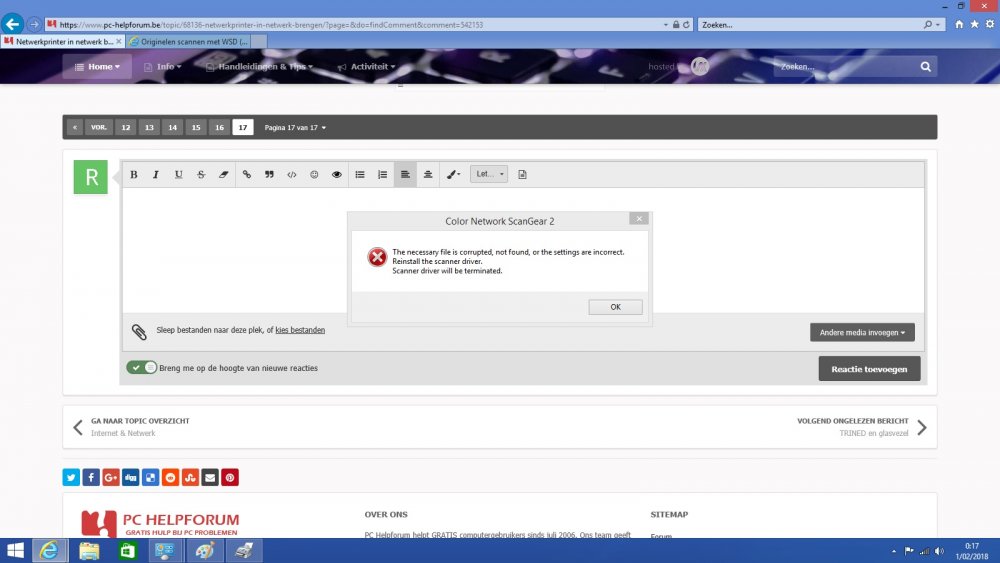Open browser settings gear icon
The width and height of the screenshot is (1000, 563).
(x=990, y=24)
